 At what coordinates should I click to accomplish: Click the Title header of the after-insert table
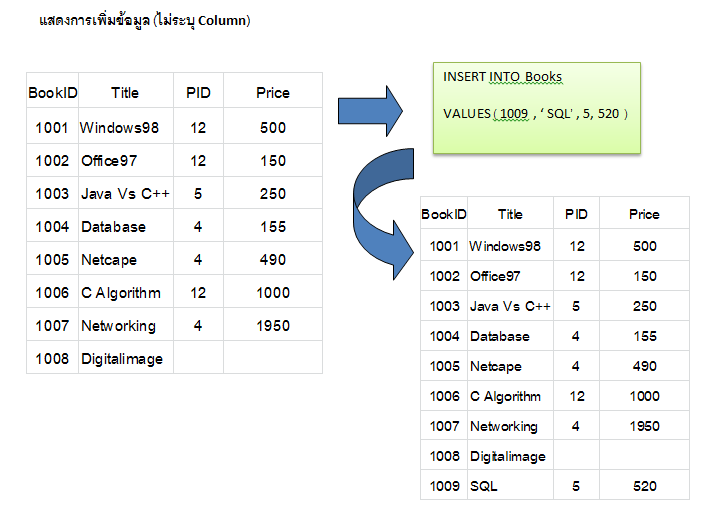point(510,214)
